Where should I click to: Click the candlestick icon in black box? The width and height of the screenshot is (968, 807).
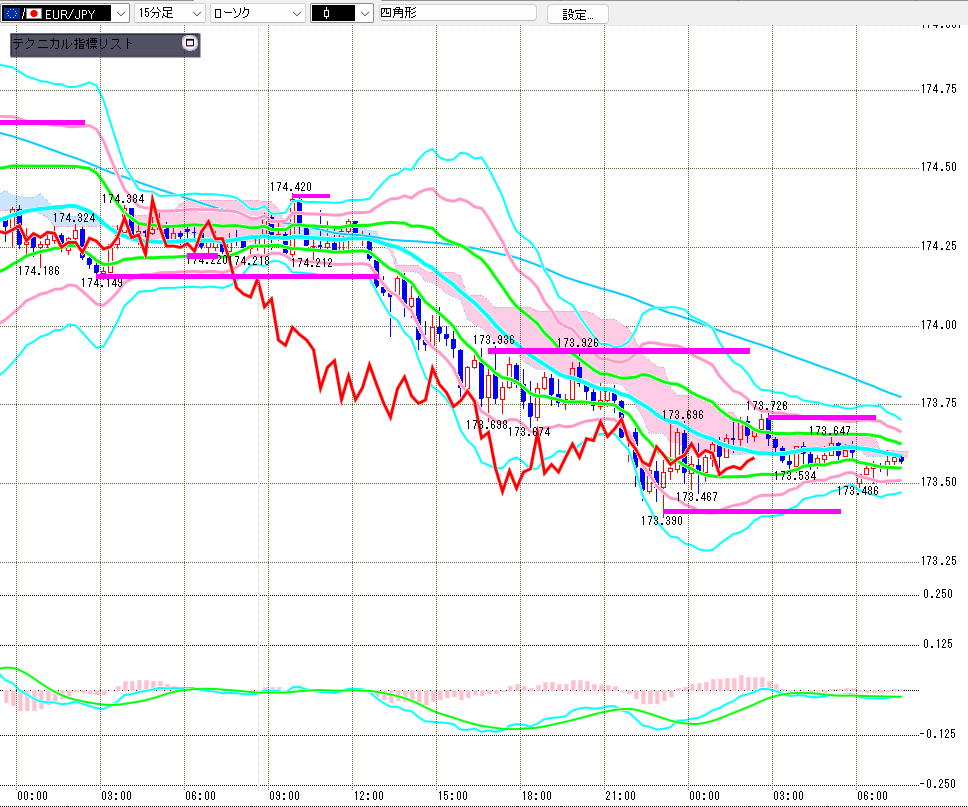tap(327, 14)
